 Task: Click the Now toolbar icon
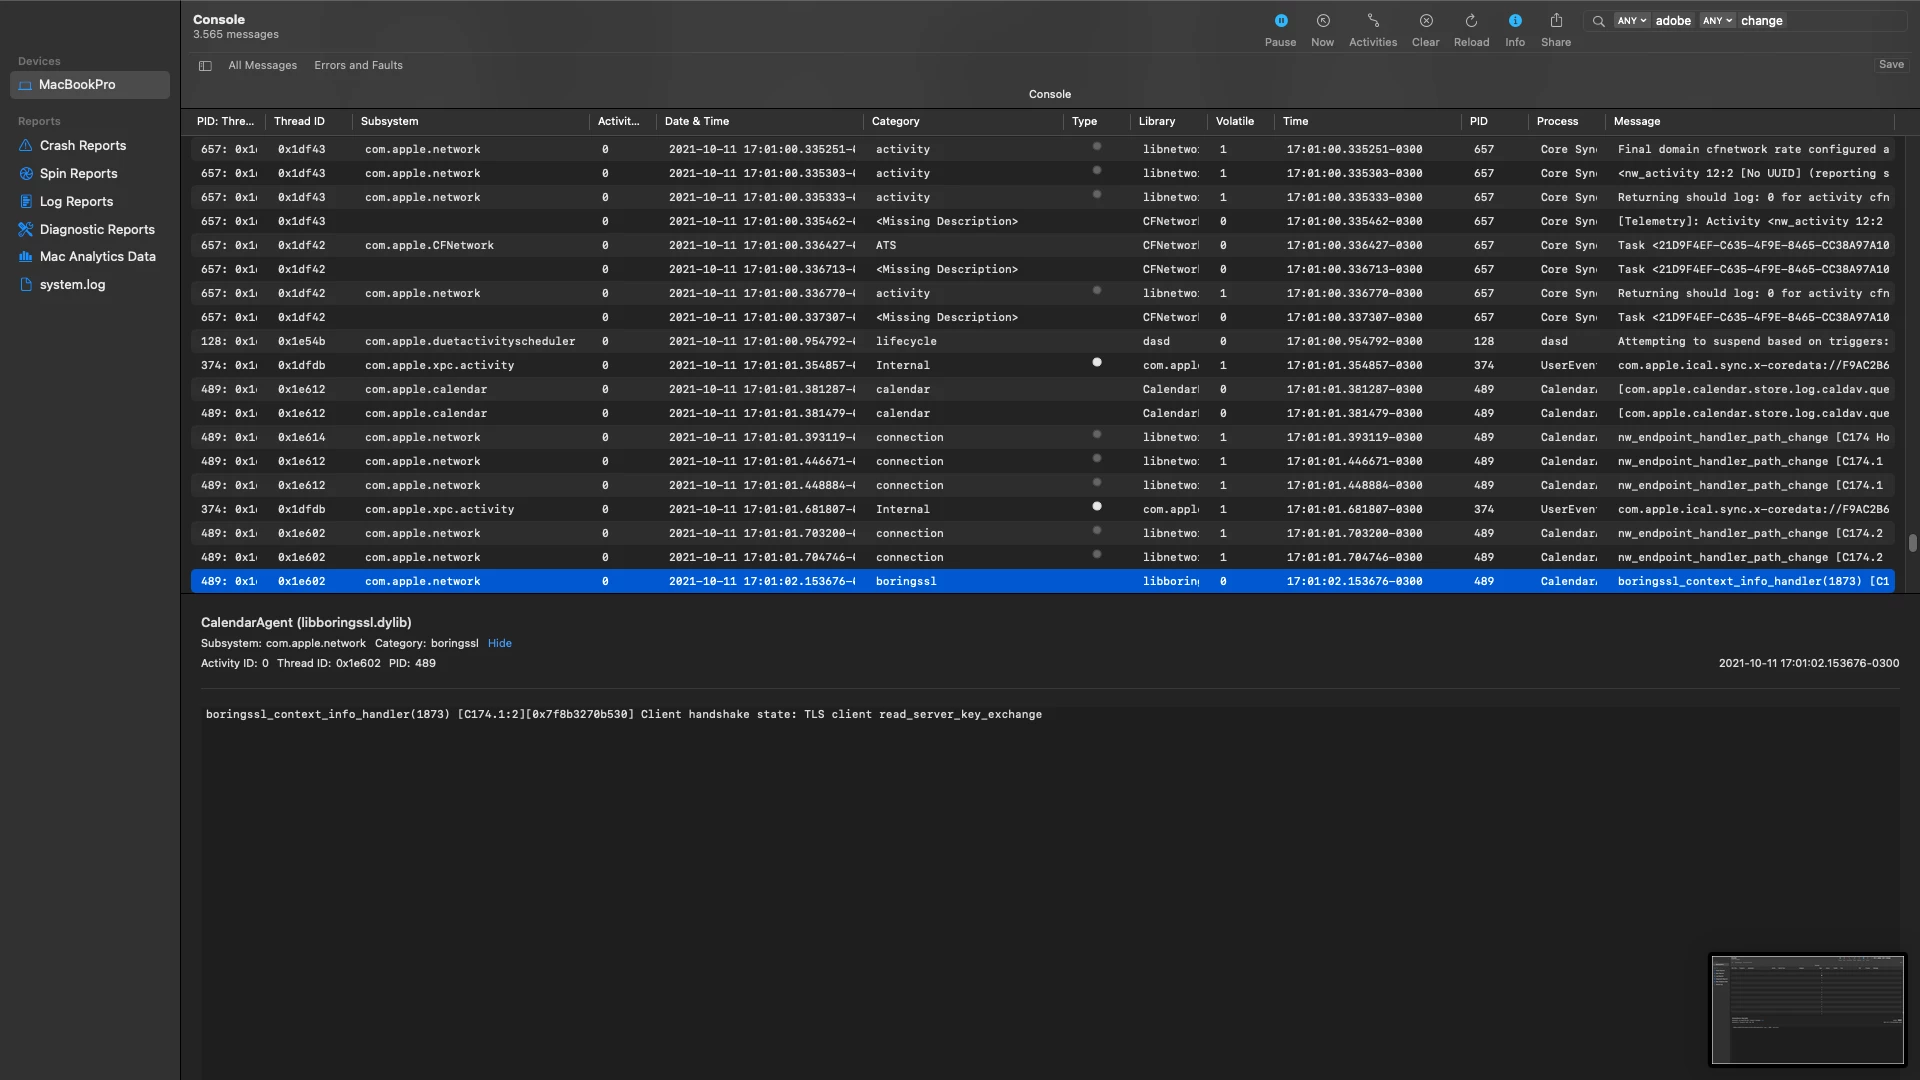pos(1322,21)
